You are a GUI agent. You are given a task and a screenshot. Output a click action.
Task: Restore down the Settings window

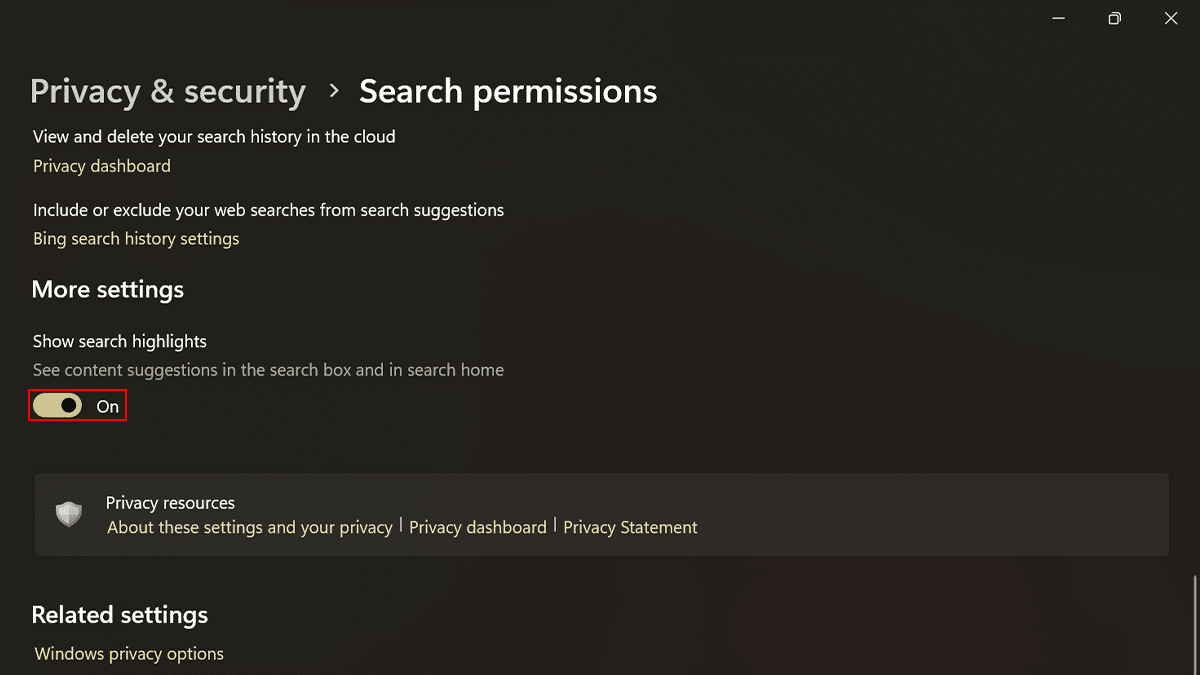click(x=1115, y=18)
